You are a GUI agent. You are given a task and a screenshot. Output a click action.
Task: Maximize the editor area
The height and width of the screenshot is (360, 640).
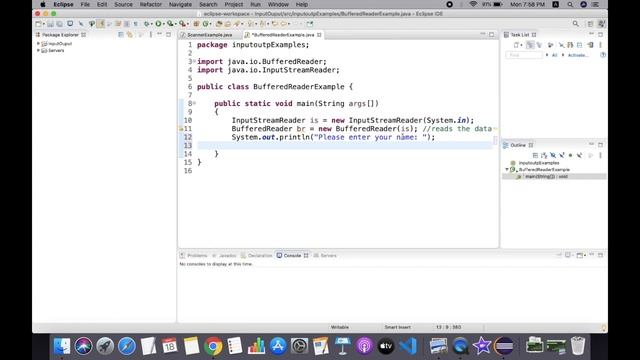(x=492, y=35)
